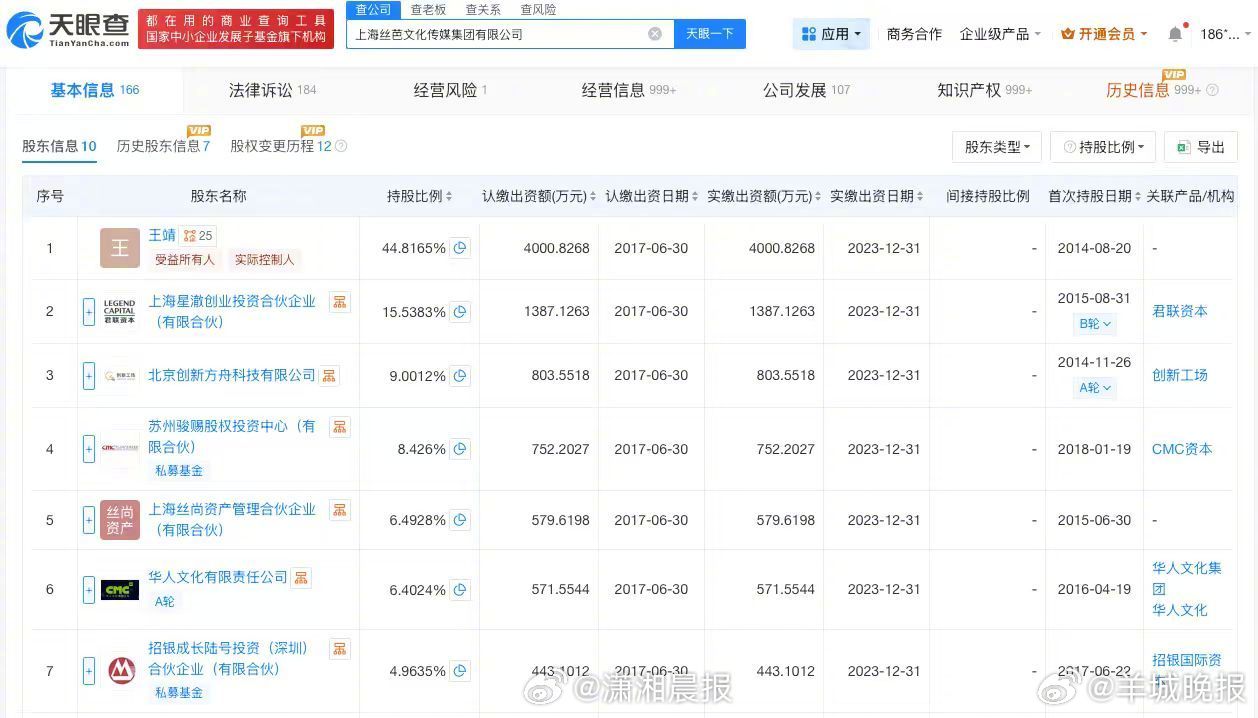
Task: Open the 企业级产品 dropdown
Action: point(1000,34)
